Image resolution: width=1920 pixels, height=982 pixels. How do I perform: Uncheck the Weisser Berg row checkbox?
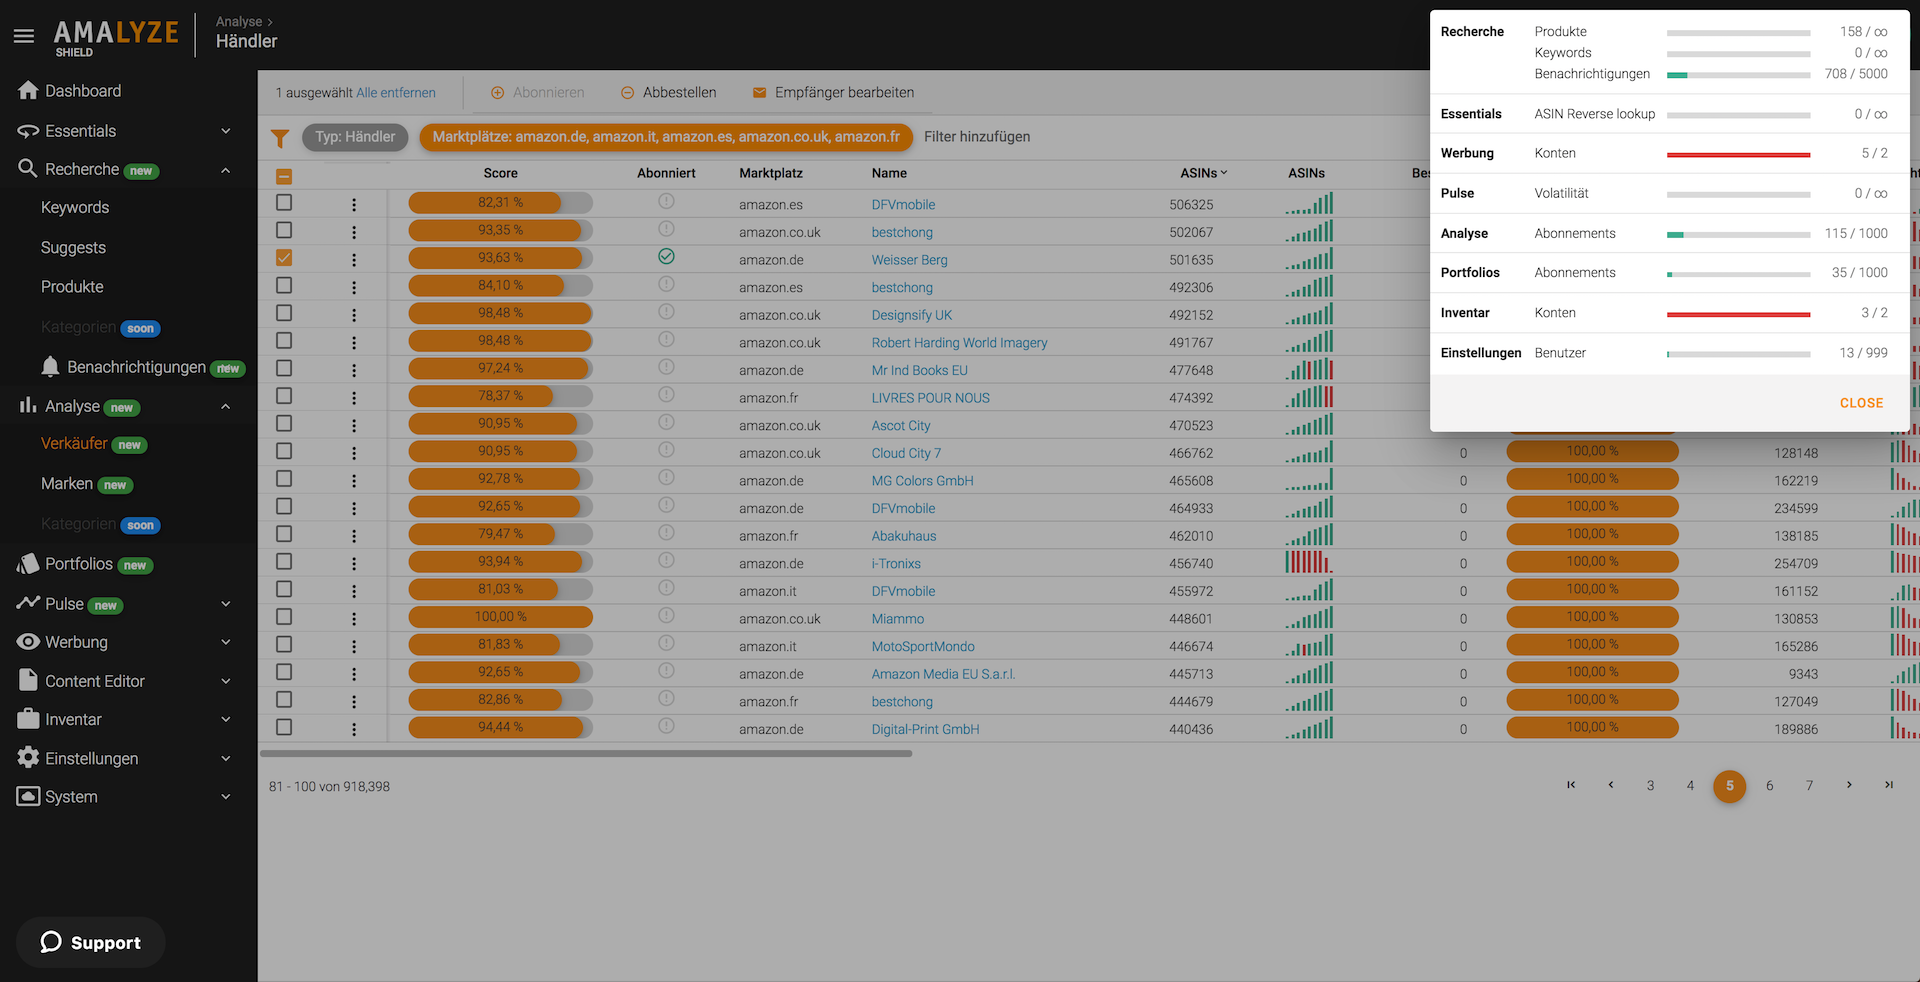point(284,258)
